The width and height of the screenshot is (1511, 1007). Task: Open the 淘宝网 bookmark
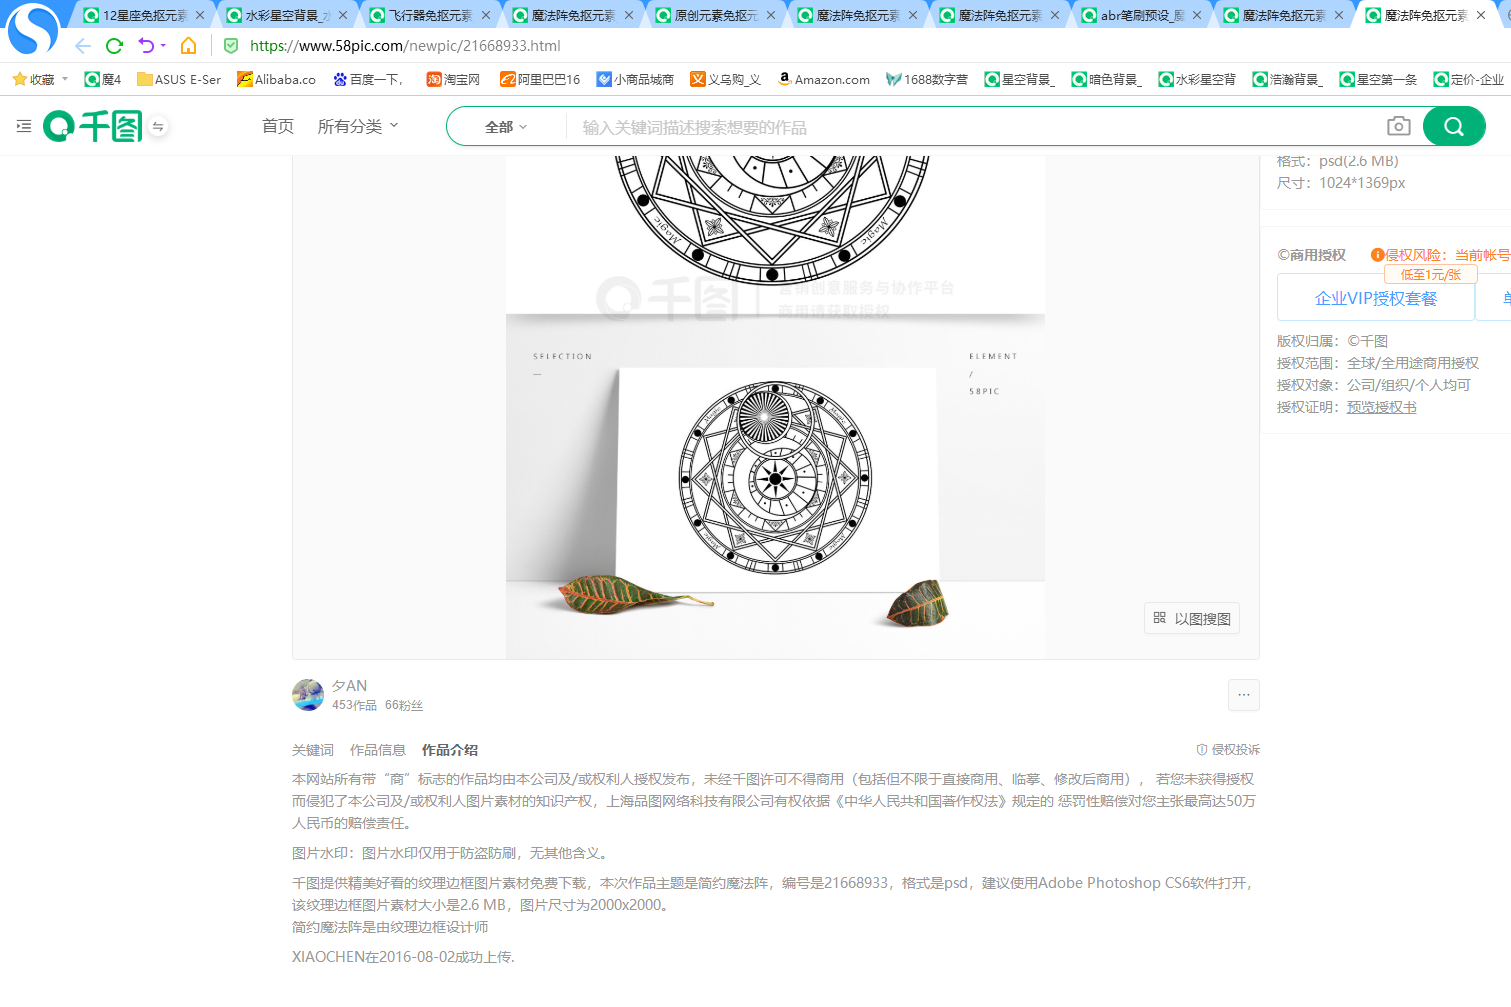(x=453, y=79)
